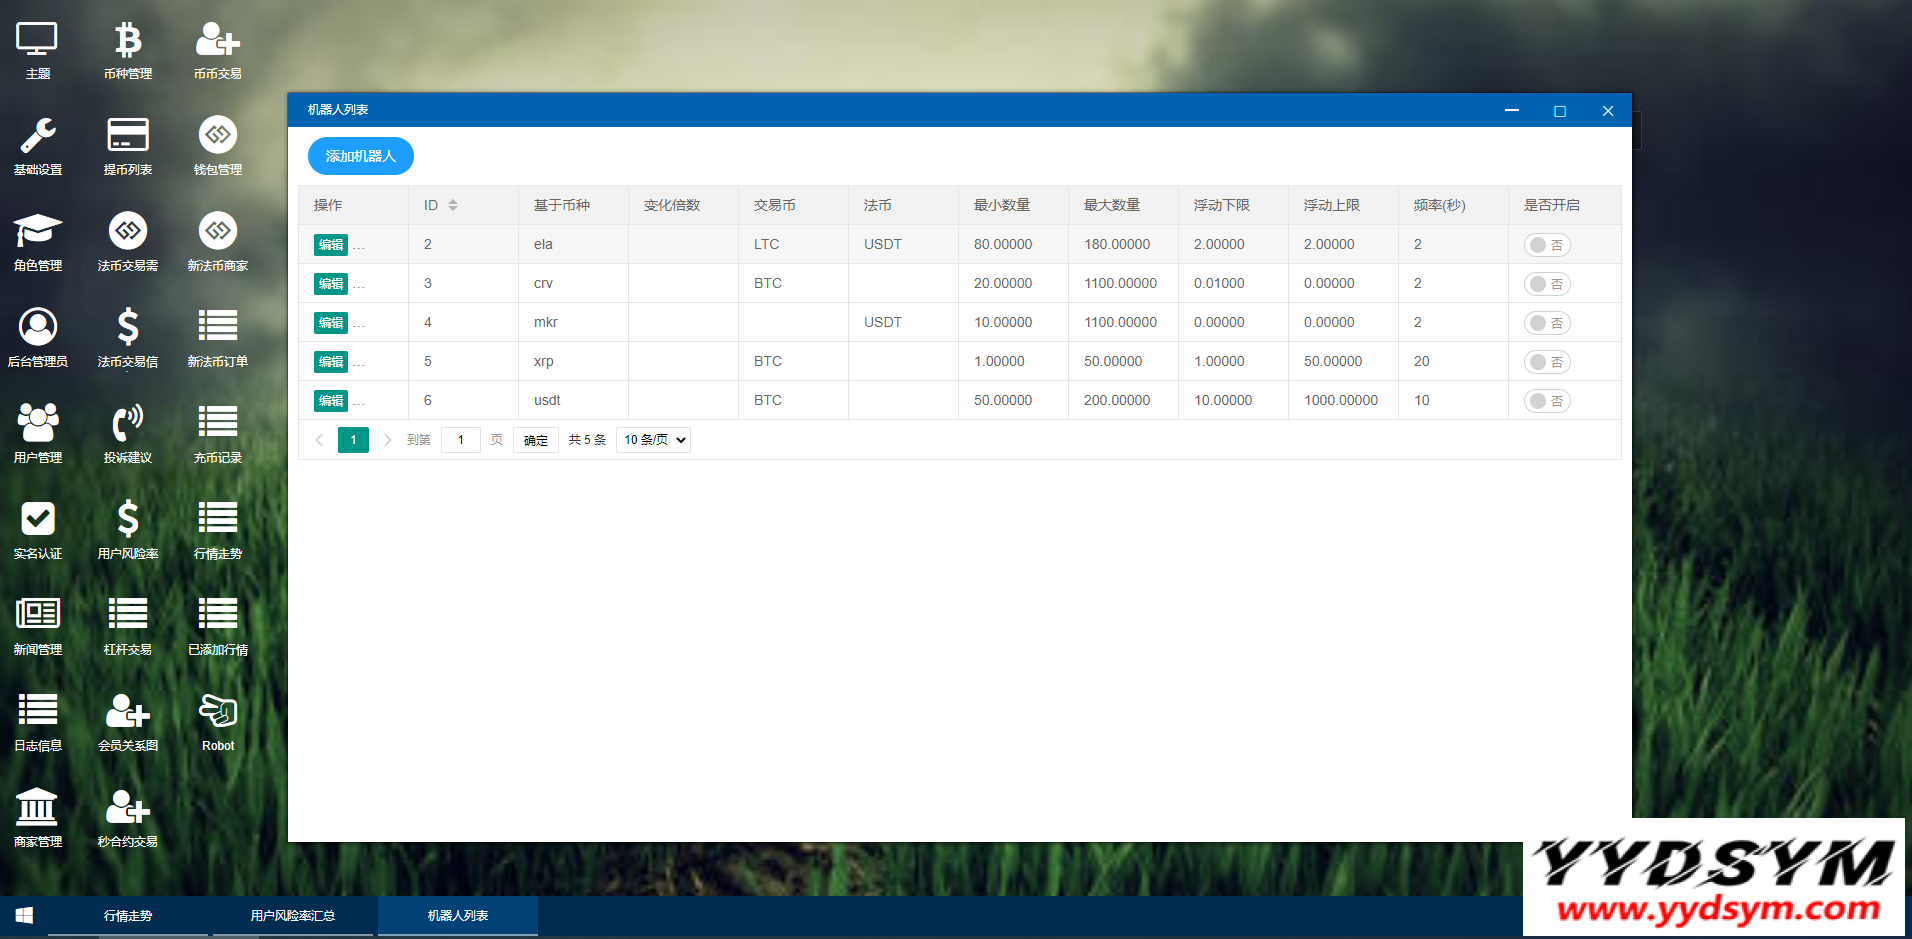Toggle 是否开启 switch for ela robot
Viewport: 1912px width, 939px height.
coord(1547,245)
